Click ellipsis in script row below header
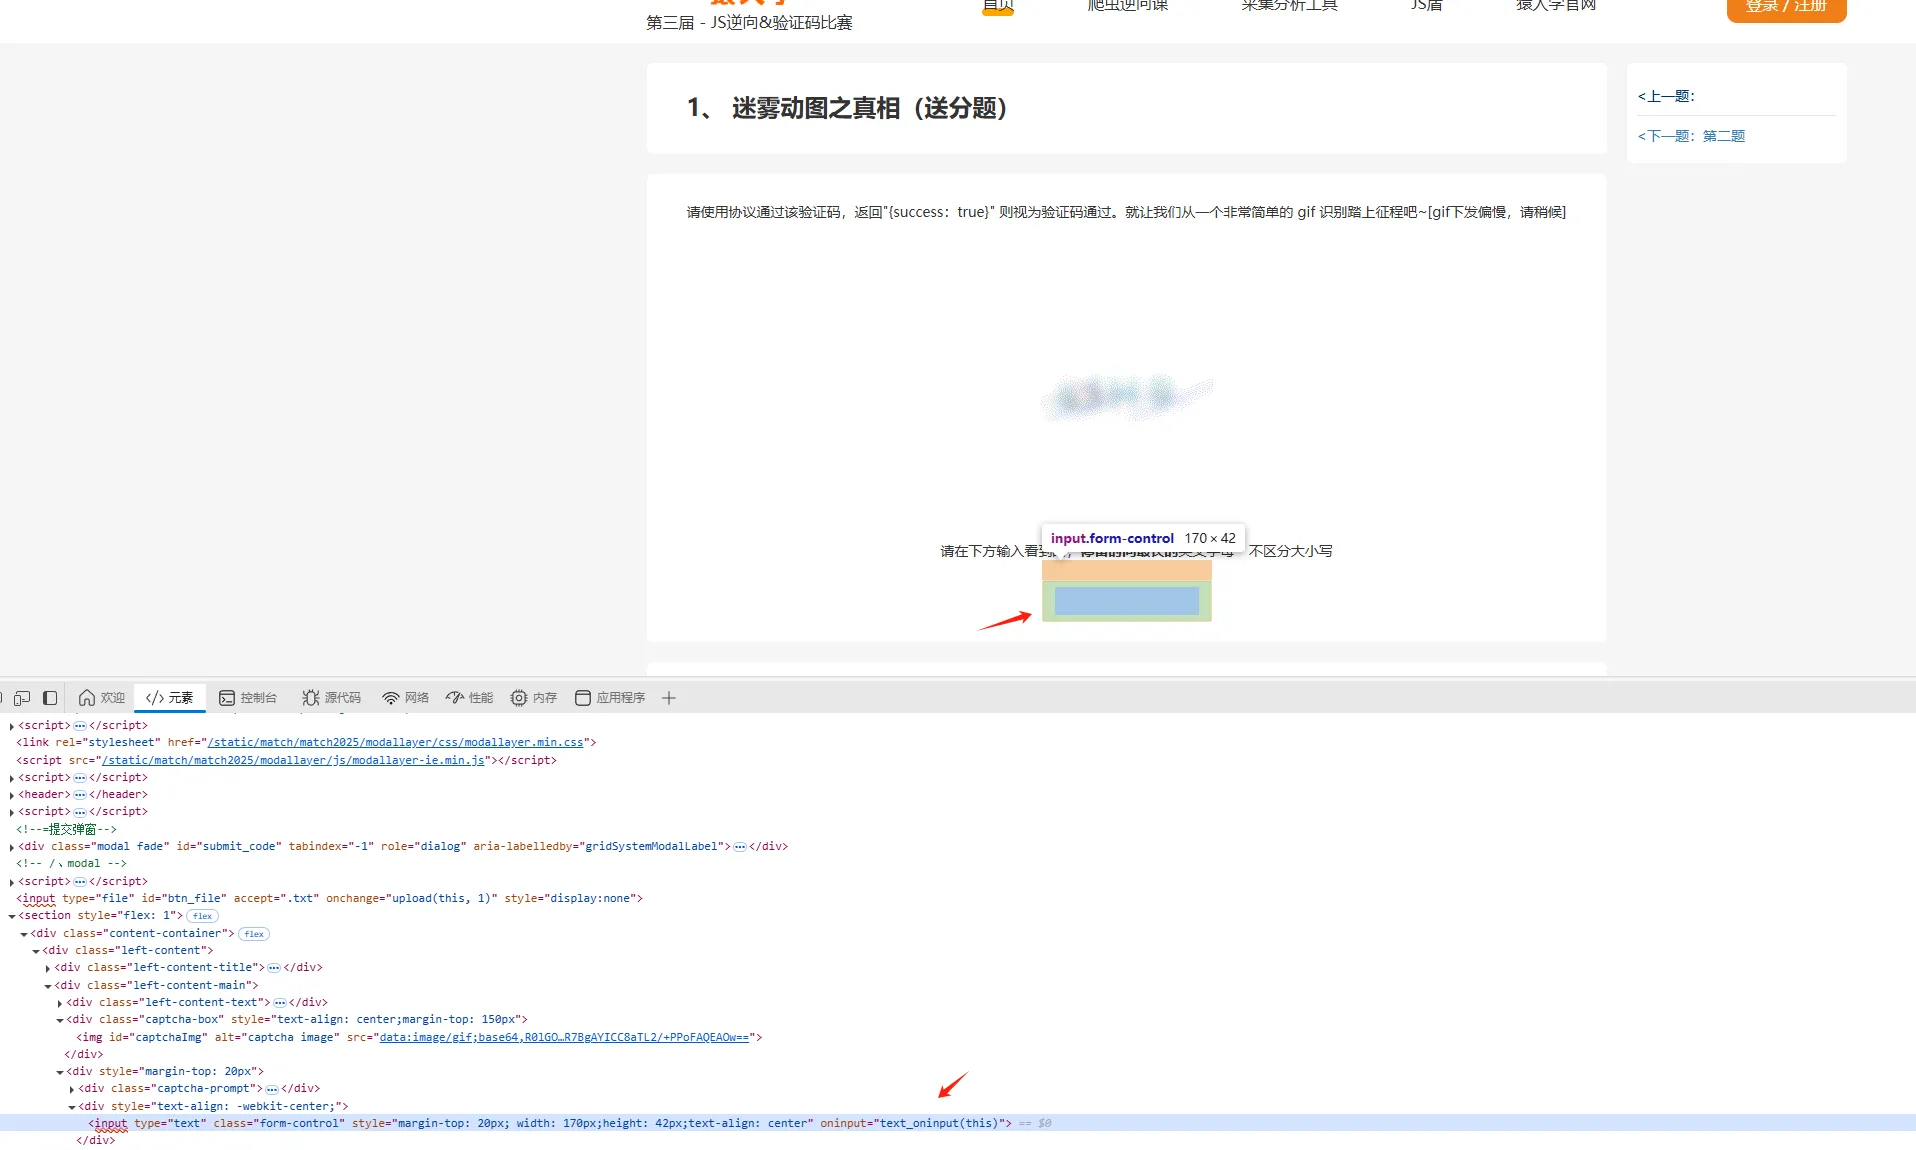Screen dimensions: 1916x1150 (x=80, y=812)
